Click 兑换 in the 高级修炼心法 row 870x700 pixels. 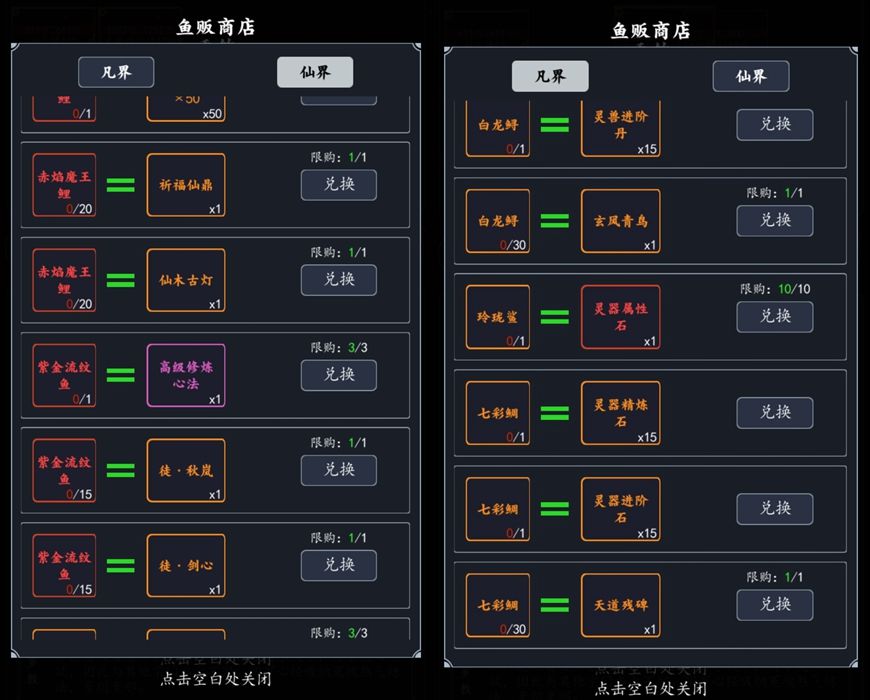[x=339, y=375]
